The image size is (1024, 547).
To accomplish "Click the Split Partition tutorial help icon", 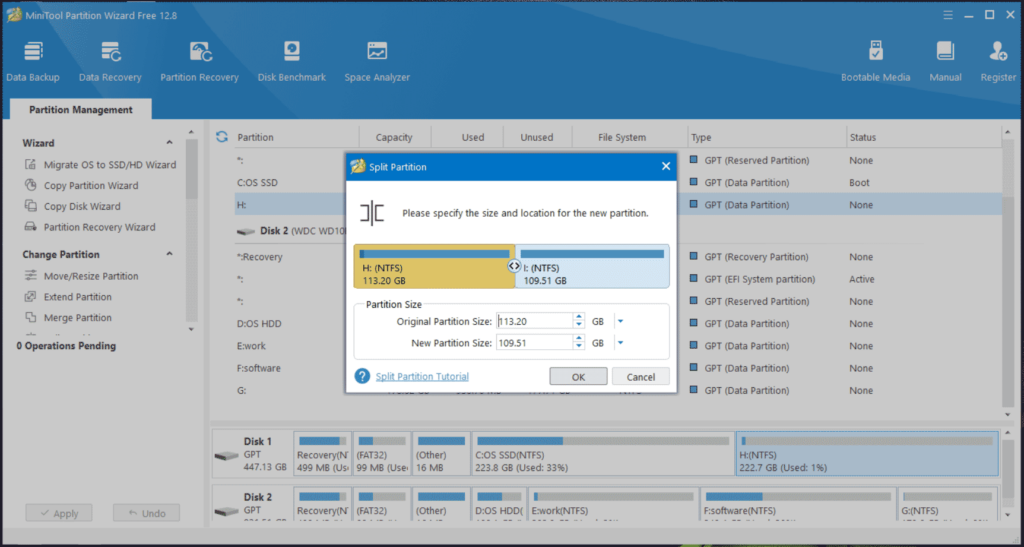I will click(362, 376).
